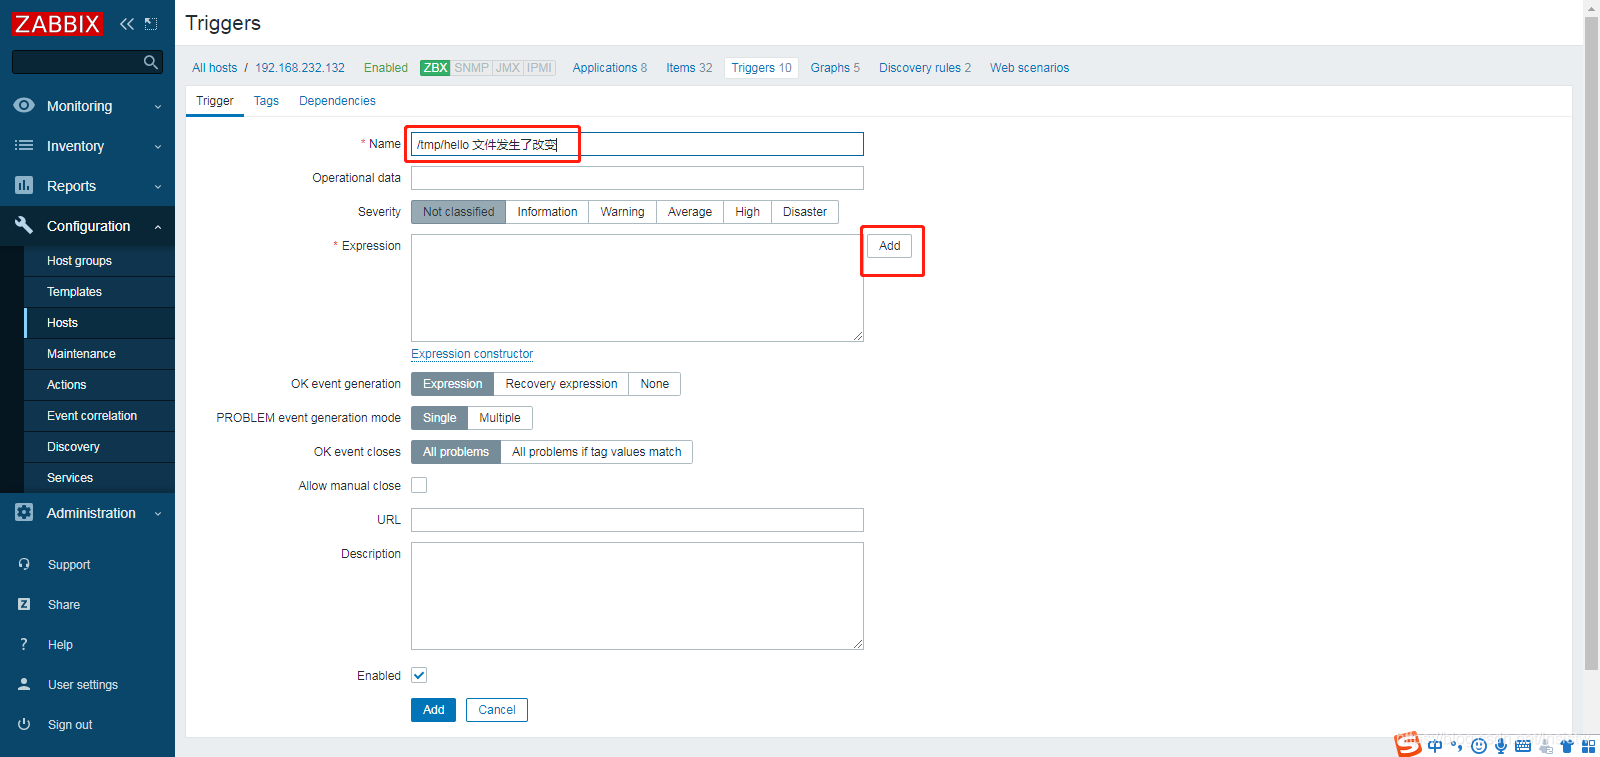Expand the Monitoring menu chevron

click(x=158, y=106)
